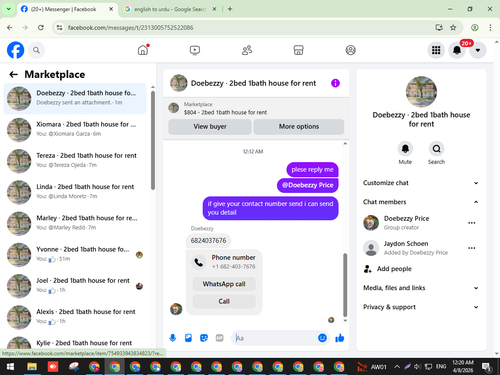The width and height of the screenshot is (500, 375).
Task: Click the marketplace listing $804 link
Action: 225,113
